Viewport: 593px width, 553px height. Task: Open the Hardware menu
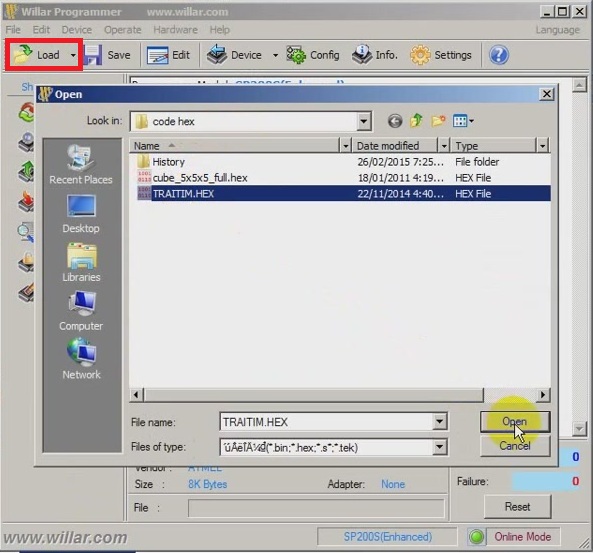(x=175, y=30)
